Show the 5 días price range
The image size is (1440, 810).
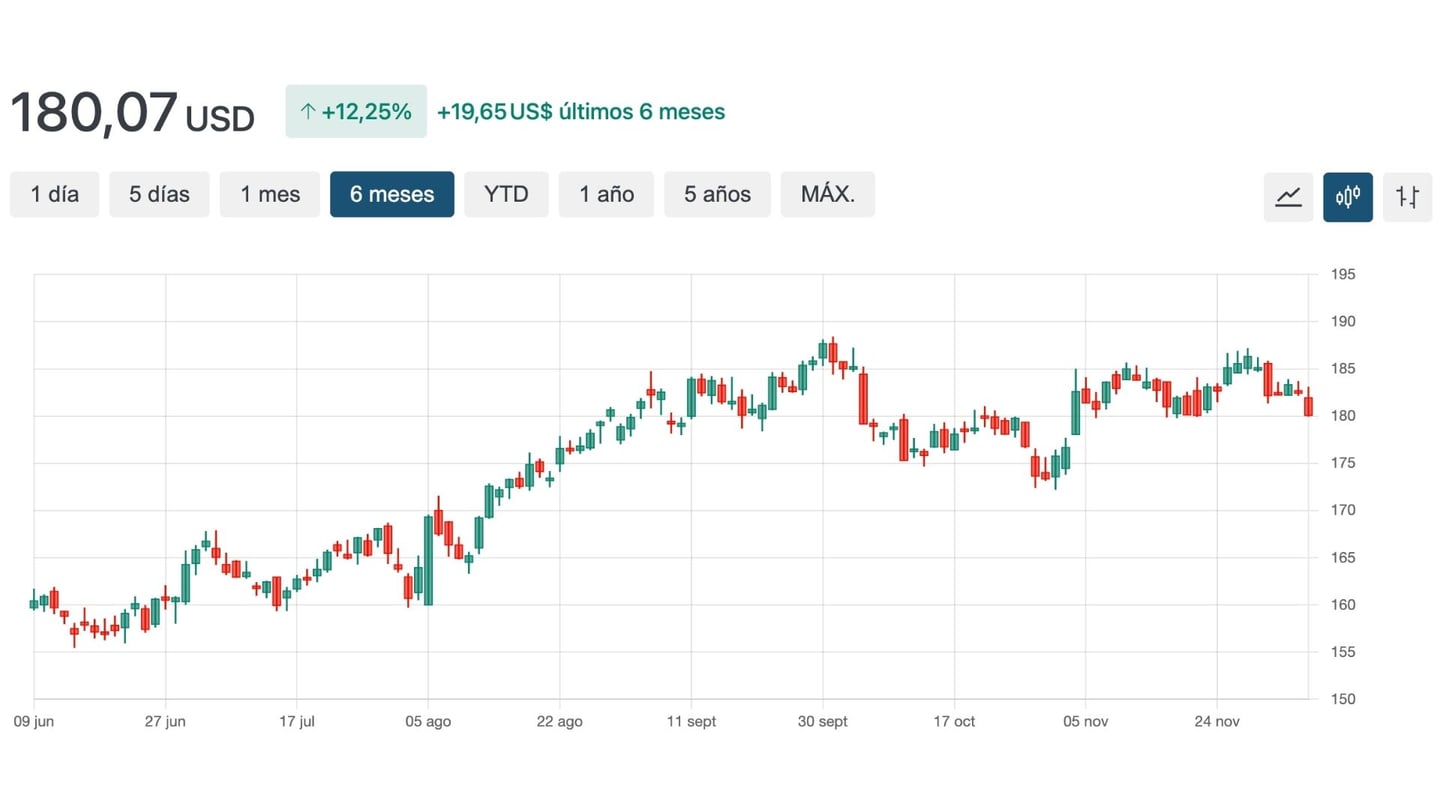tap(159, 194)
